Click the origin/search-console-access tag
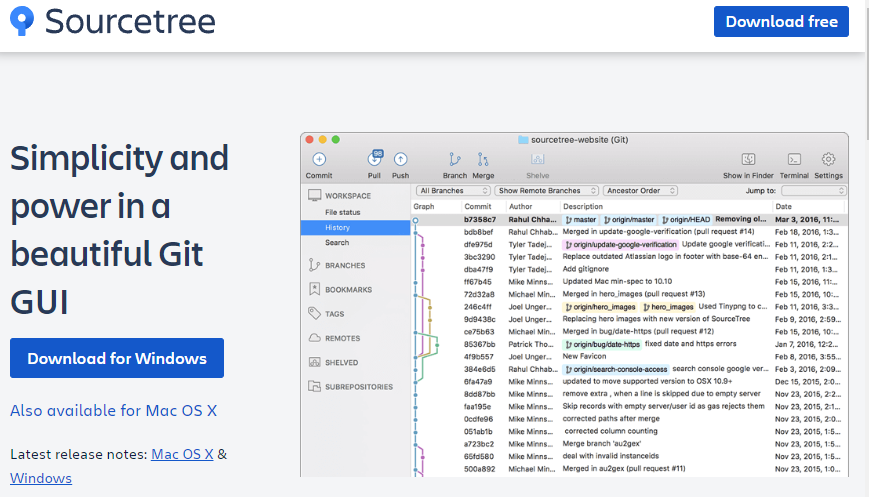This screenshot has width=869, height=497. (616, 369)
